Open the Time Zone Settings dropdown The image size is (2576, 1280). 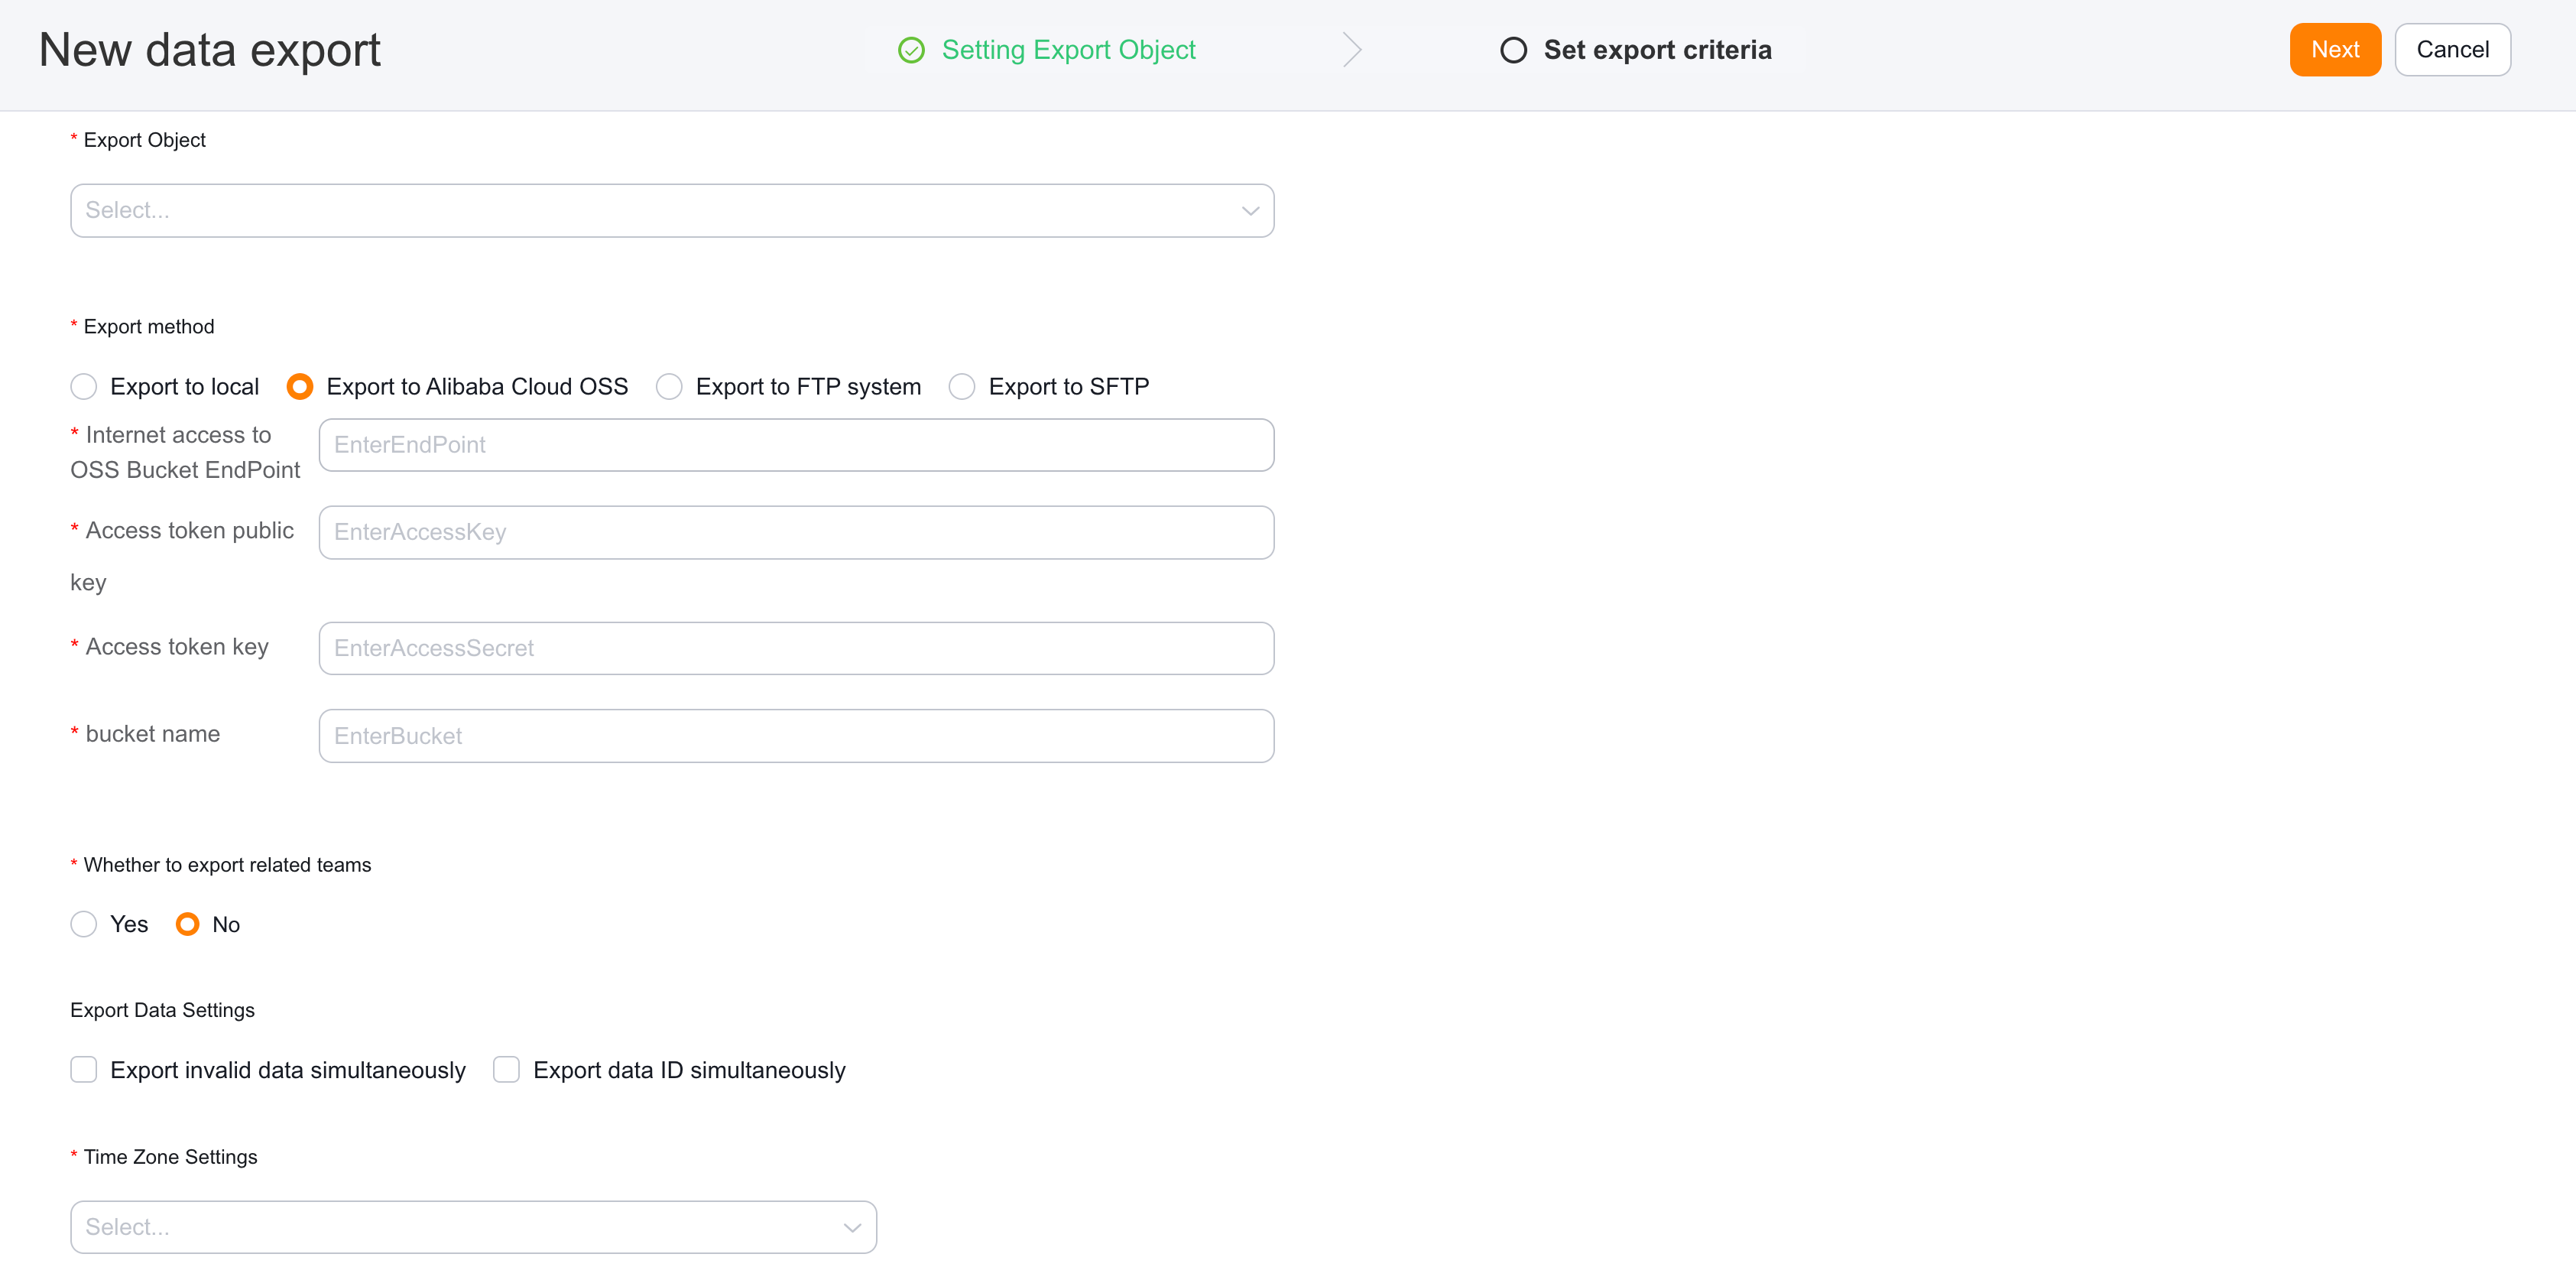(x=473, y=1227)
